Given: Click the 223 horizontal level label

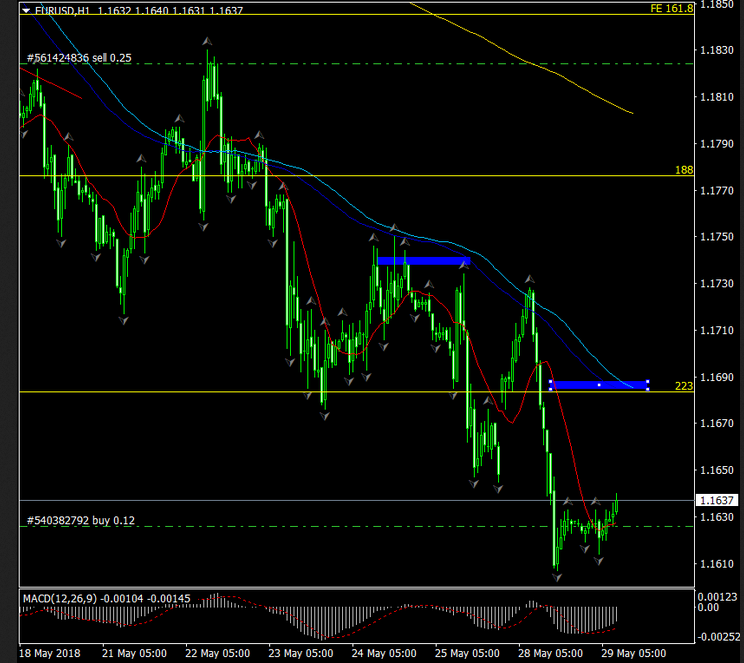Looking at the screenshot, I should click(x=684, y=386).
